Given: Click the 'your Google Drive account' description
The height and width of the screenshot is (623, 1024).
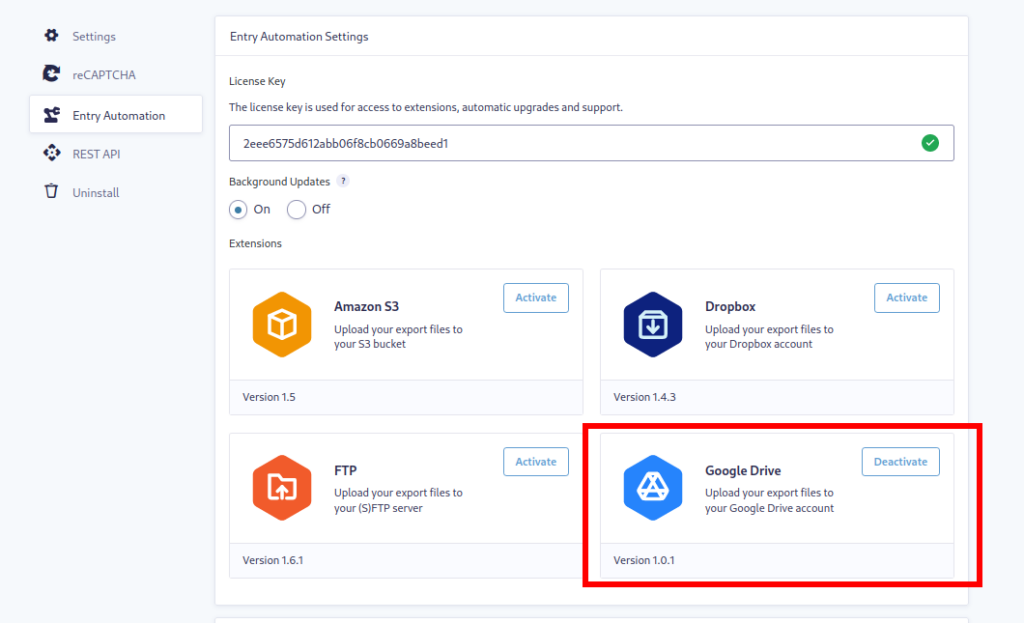Looking at the screenshot, I should click(x=769, y=508).
